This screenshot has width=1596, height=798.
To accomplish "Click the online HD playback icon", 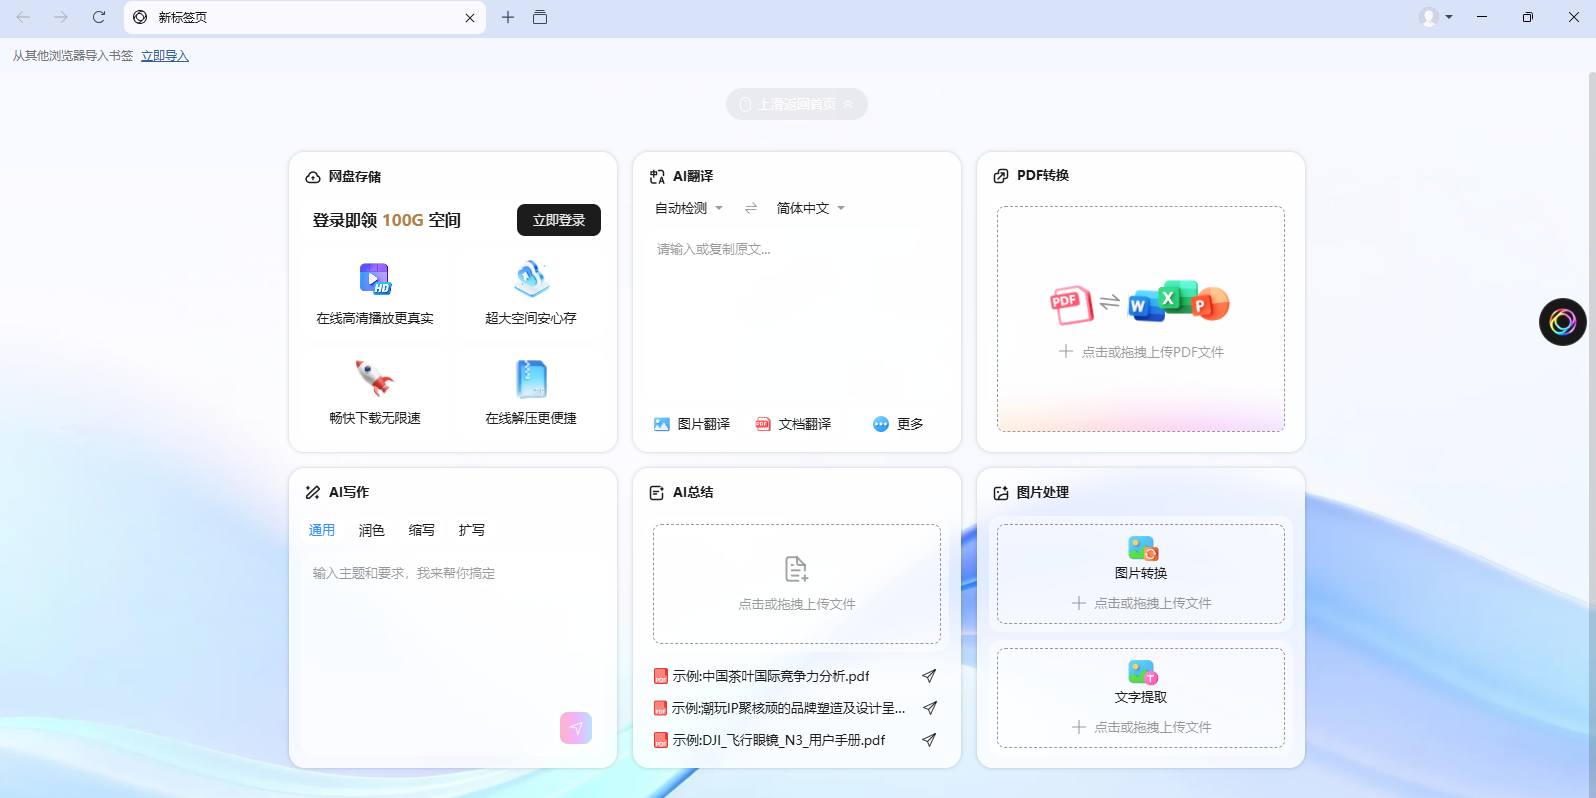I will click(375, 279).
